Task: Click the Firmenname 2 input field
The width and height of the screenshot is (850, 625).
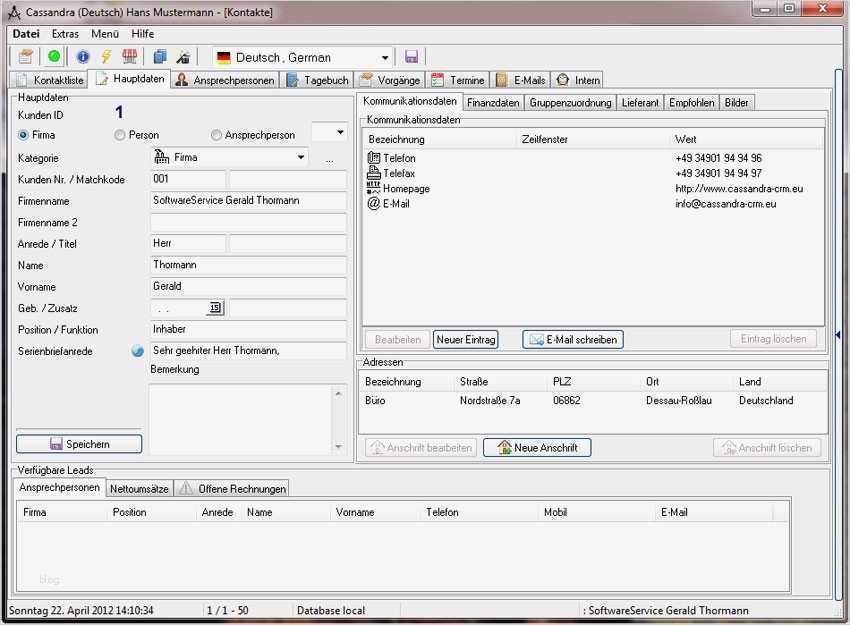Action: pos(248,222)
